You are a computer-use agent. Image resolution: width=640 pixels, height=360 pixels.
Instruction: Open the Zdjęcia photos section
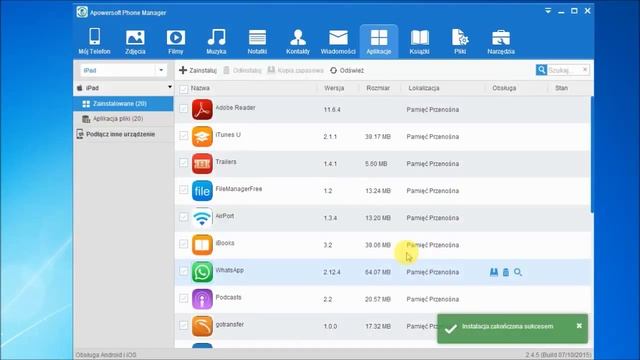(x=135, y=41)
